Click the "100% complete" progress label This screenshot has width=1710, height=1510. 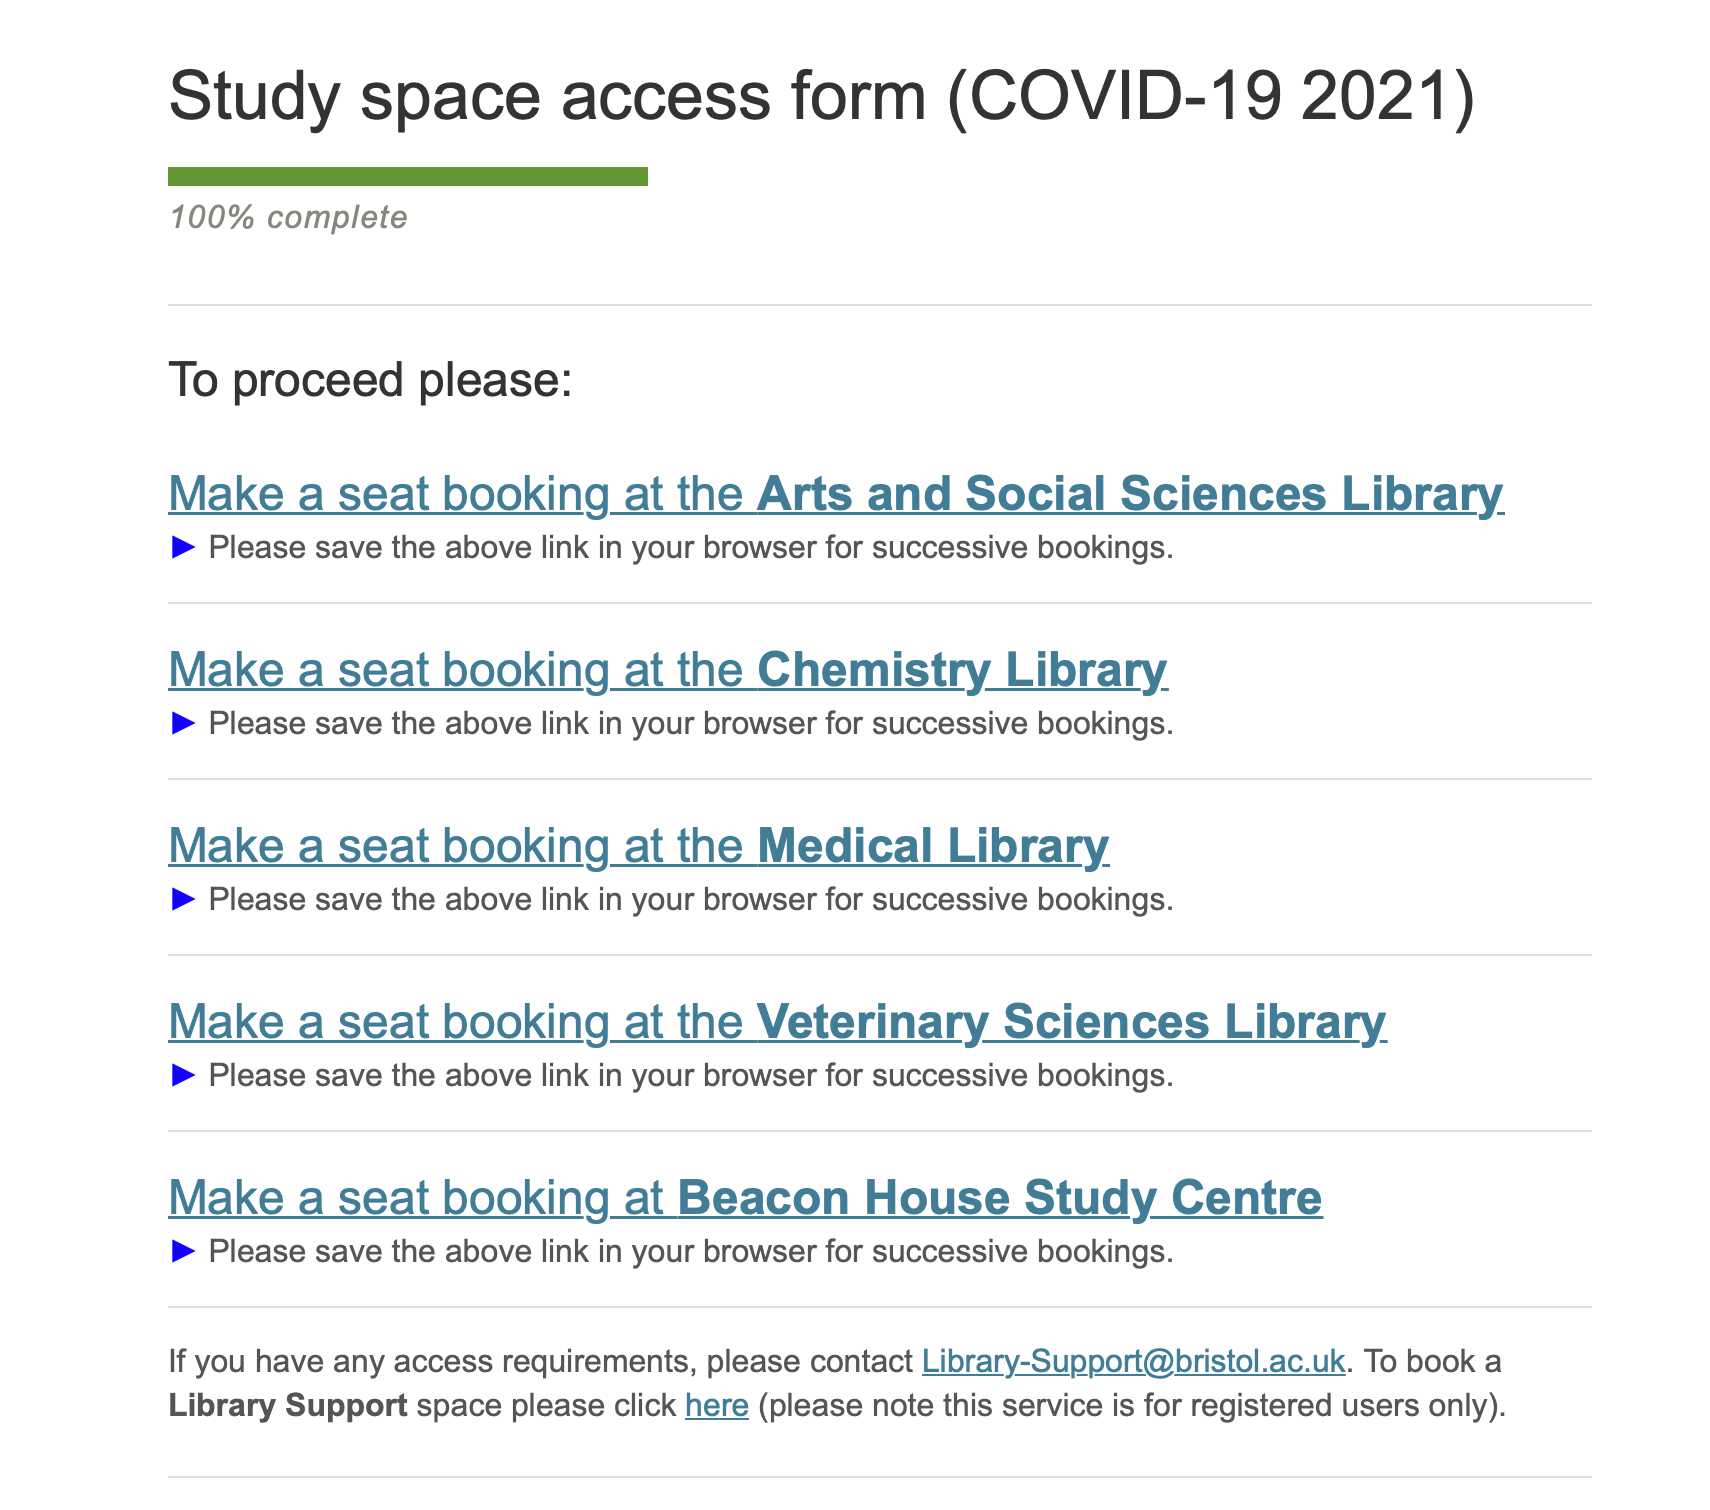288,218
